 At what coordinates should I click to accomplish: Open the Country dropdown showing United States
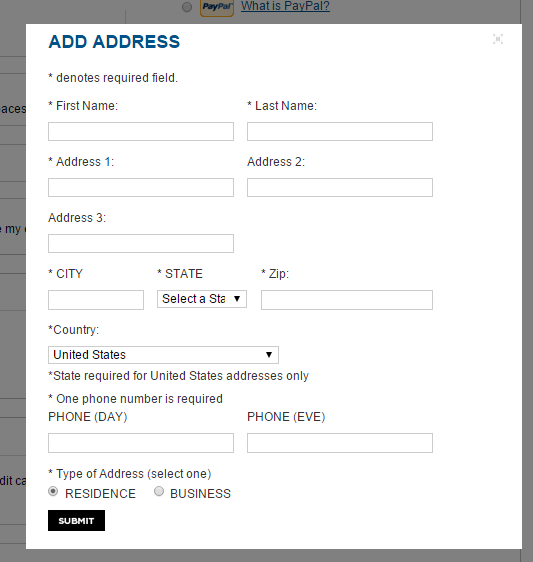(163, 355)
